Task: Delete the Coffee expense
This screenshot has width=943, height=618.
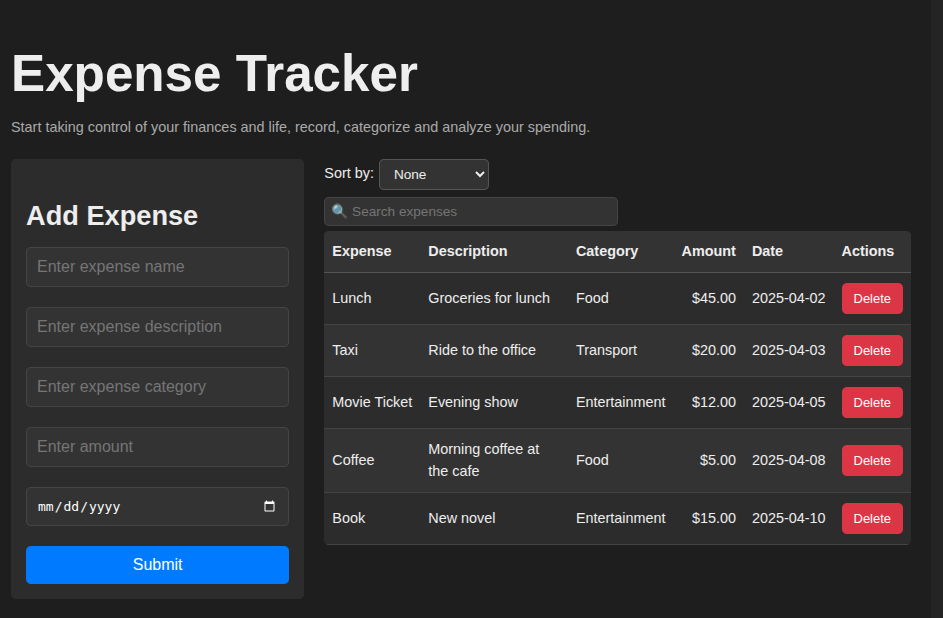Action: point(871,460)
